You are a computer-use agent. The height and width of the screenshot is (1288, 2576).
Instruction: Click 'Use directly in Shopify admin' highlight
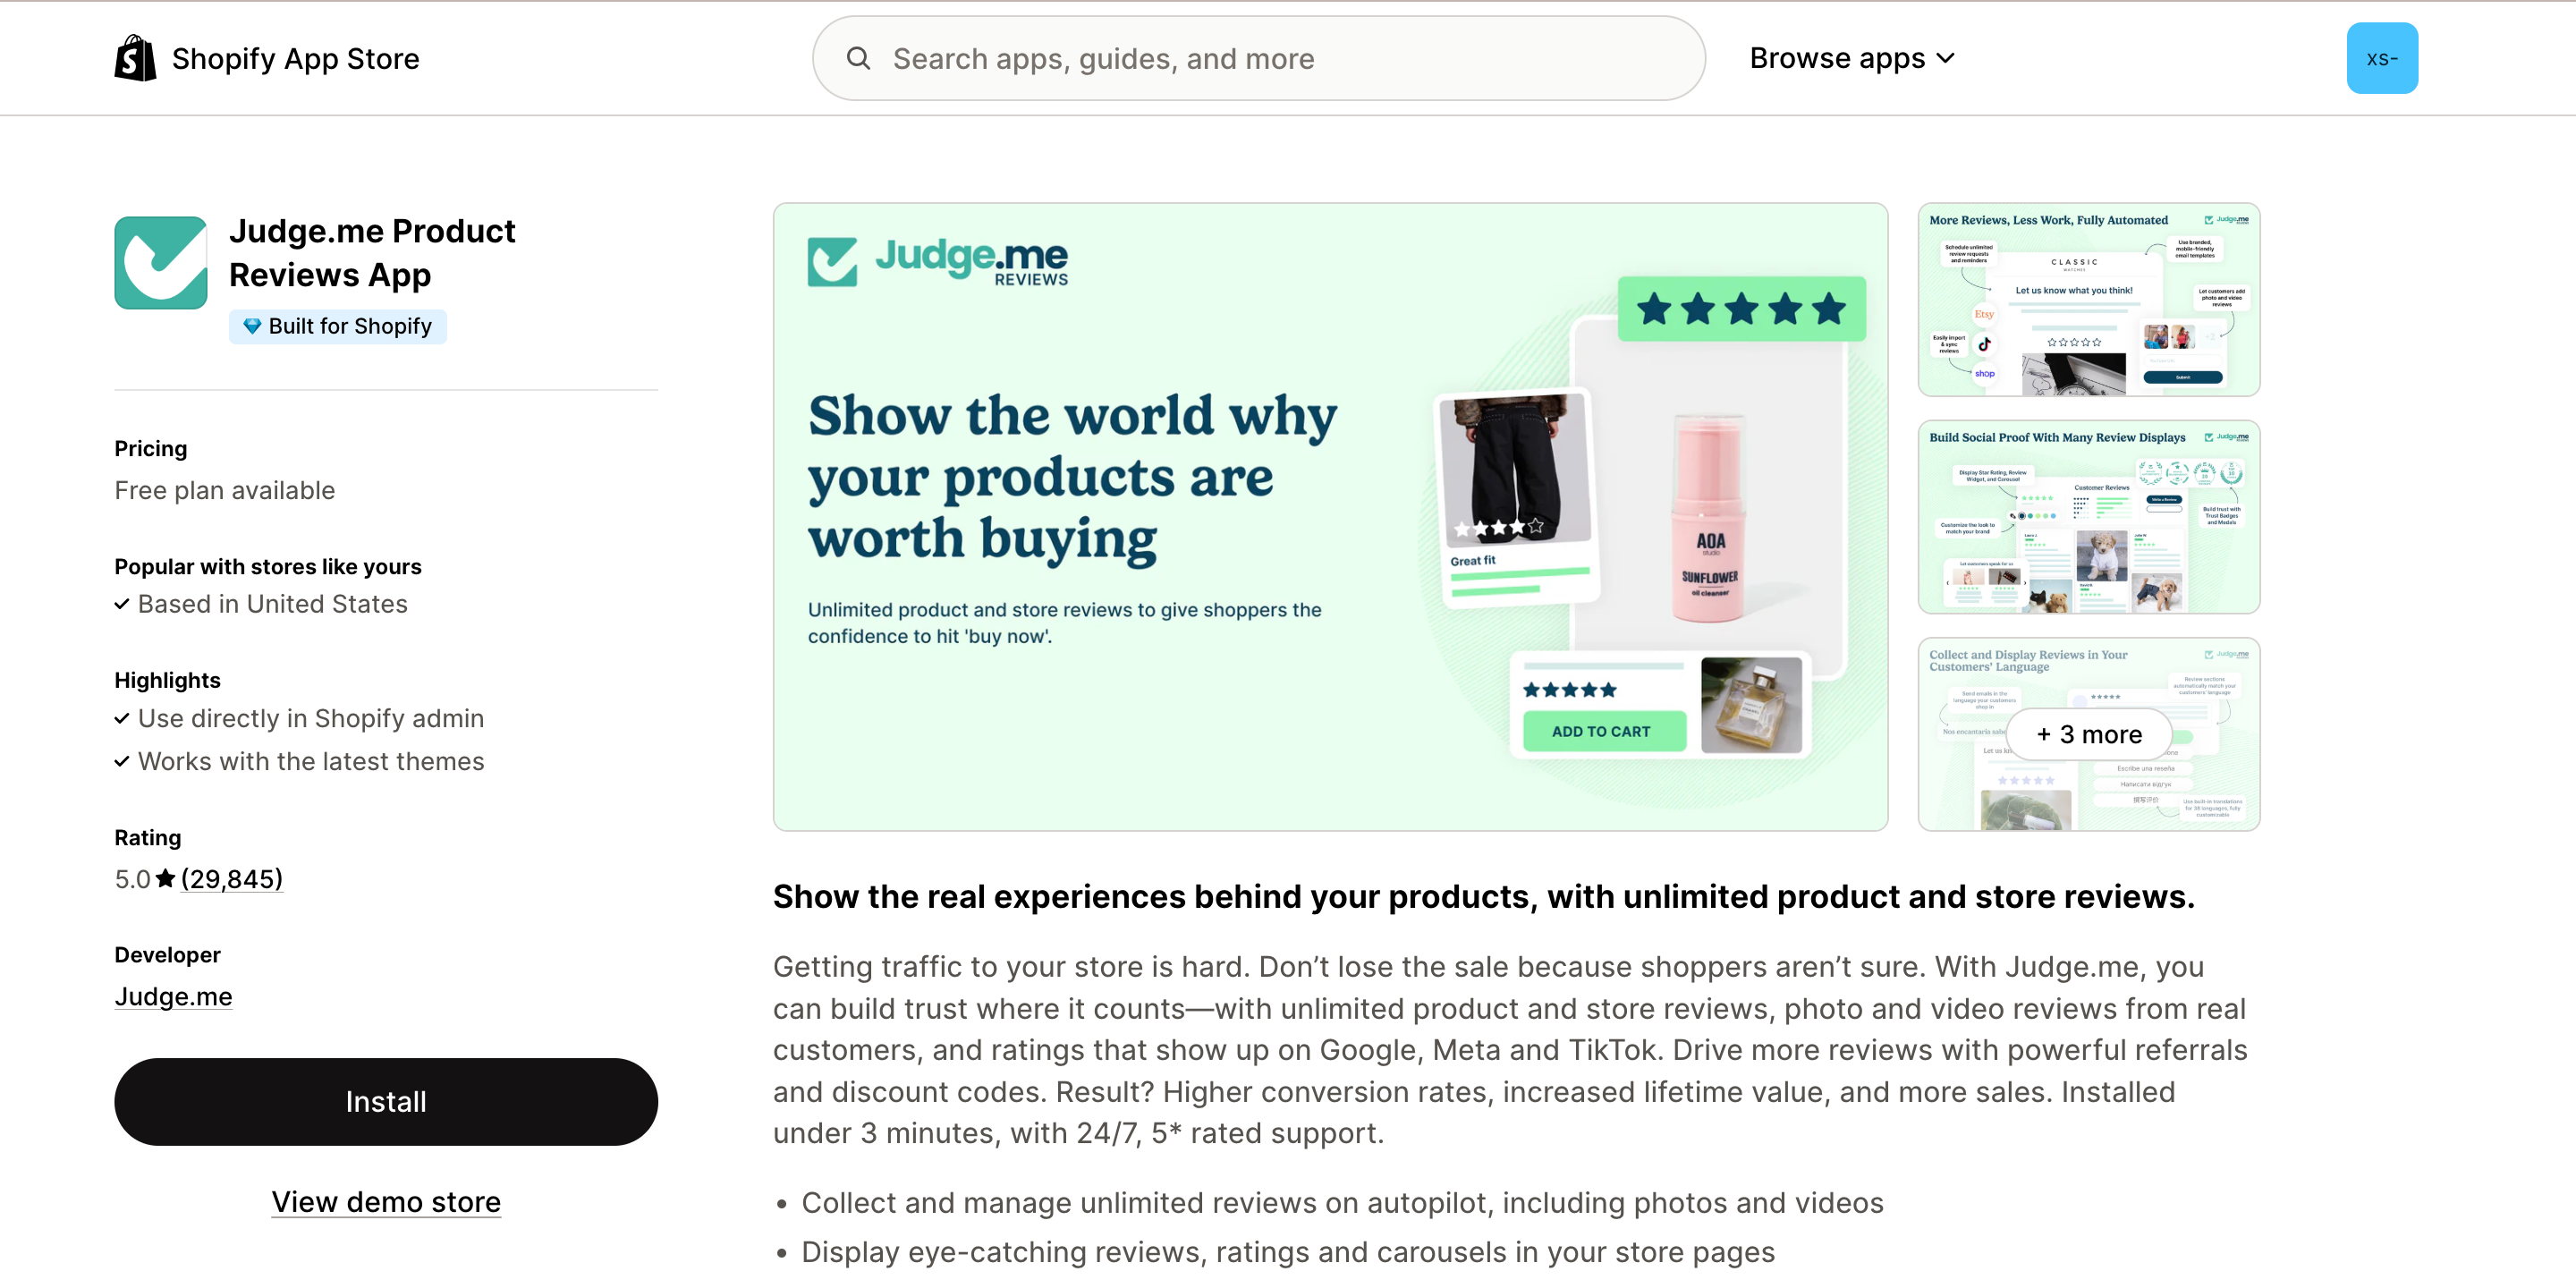tap(311, 718)
